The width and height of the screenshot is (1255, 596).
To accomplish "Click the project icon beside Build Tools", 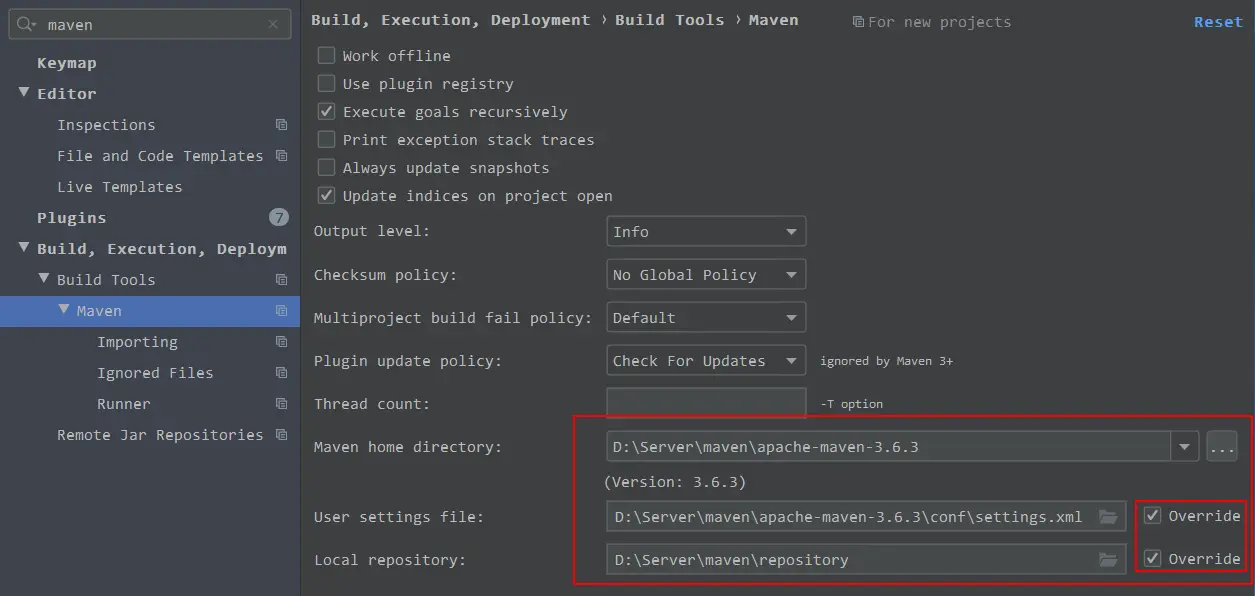I will point(281,280).
